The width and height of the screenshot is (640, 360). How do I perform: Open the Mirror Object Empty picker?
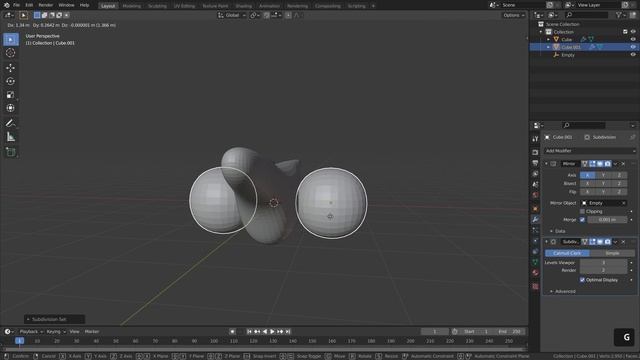[x=604, y=203]
